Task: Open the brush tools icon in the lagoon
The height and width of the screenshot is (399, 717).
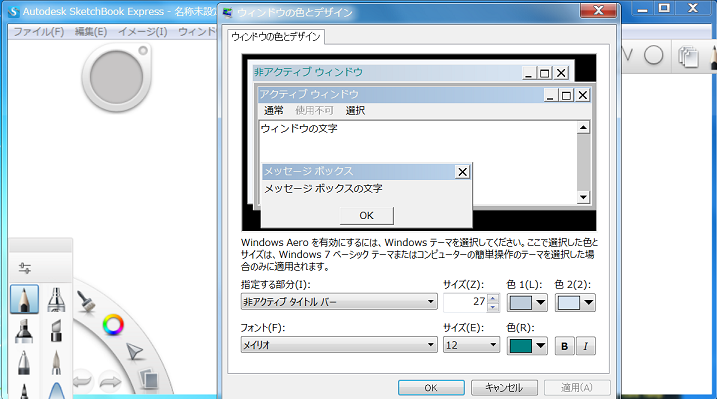Action: pyautogui.click(x=86, y=302)
